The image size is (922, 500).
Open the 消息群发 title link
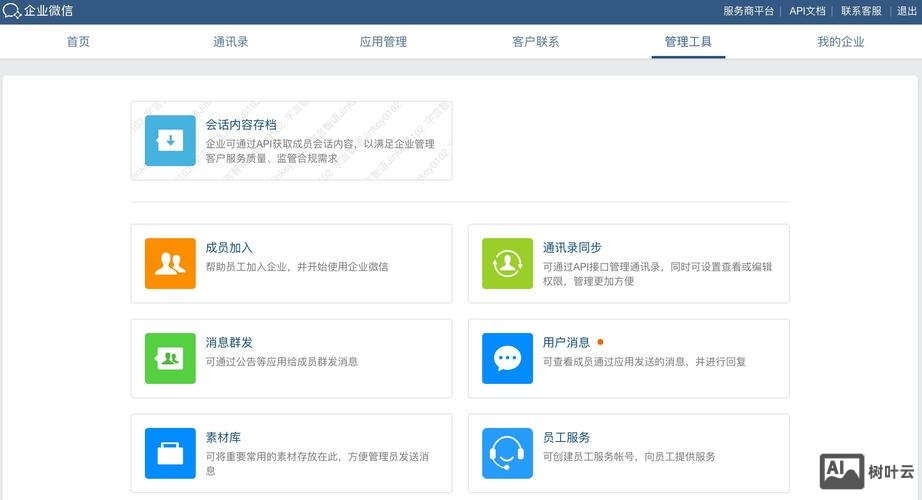[x=229, y=342]
